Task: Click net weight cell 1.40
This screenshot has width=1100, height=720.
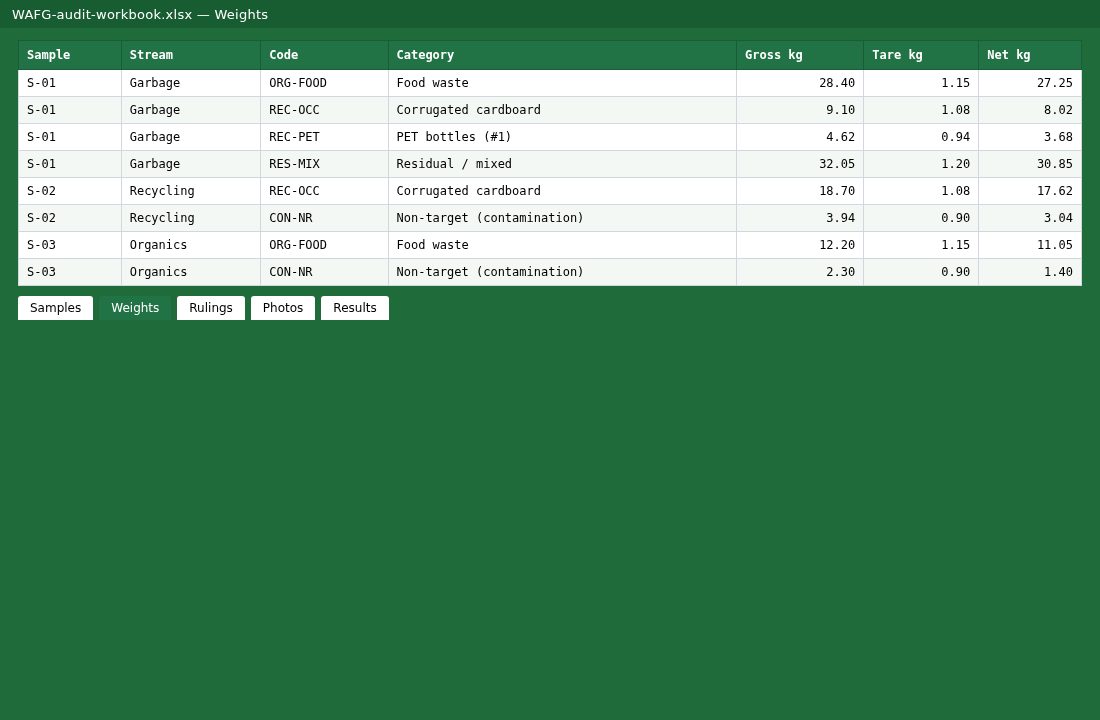Action: [1030, 272]
